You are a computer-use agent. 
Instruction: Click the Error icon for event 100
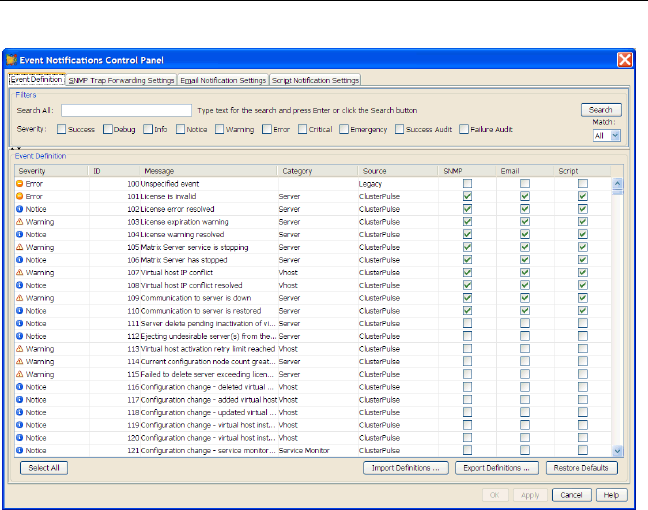(x=20, y=185)
